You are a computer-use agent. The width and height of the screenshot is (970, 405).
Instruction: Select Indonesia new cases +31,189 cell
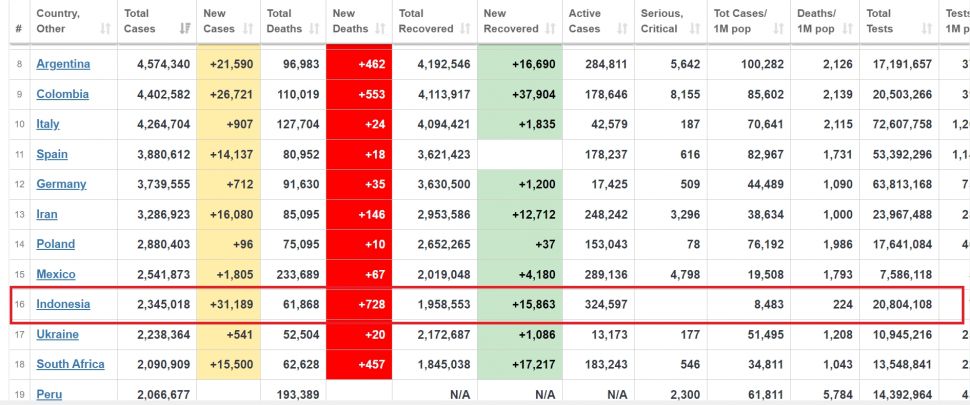click(228, 305)
